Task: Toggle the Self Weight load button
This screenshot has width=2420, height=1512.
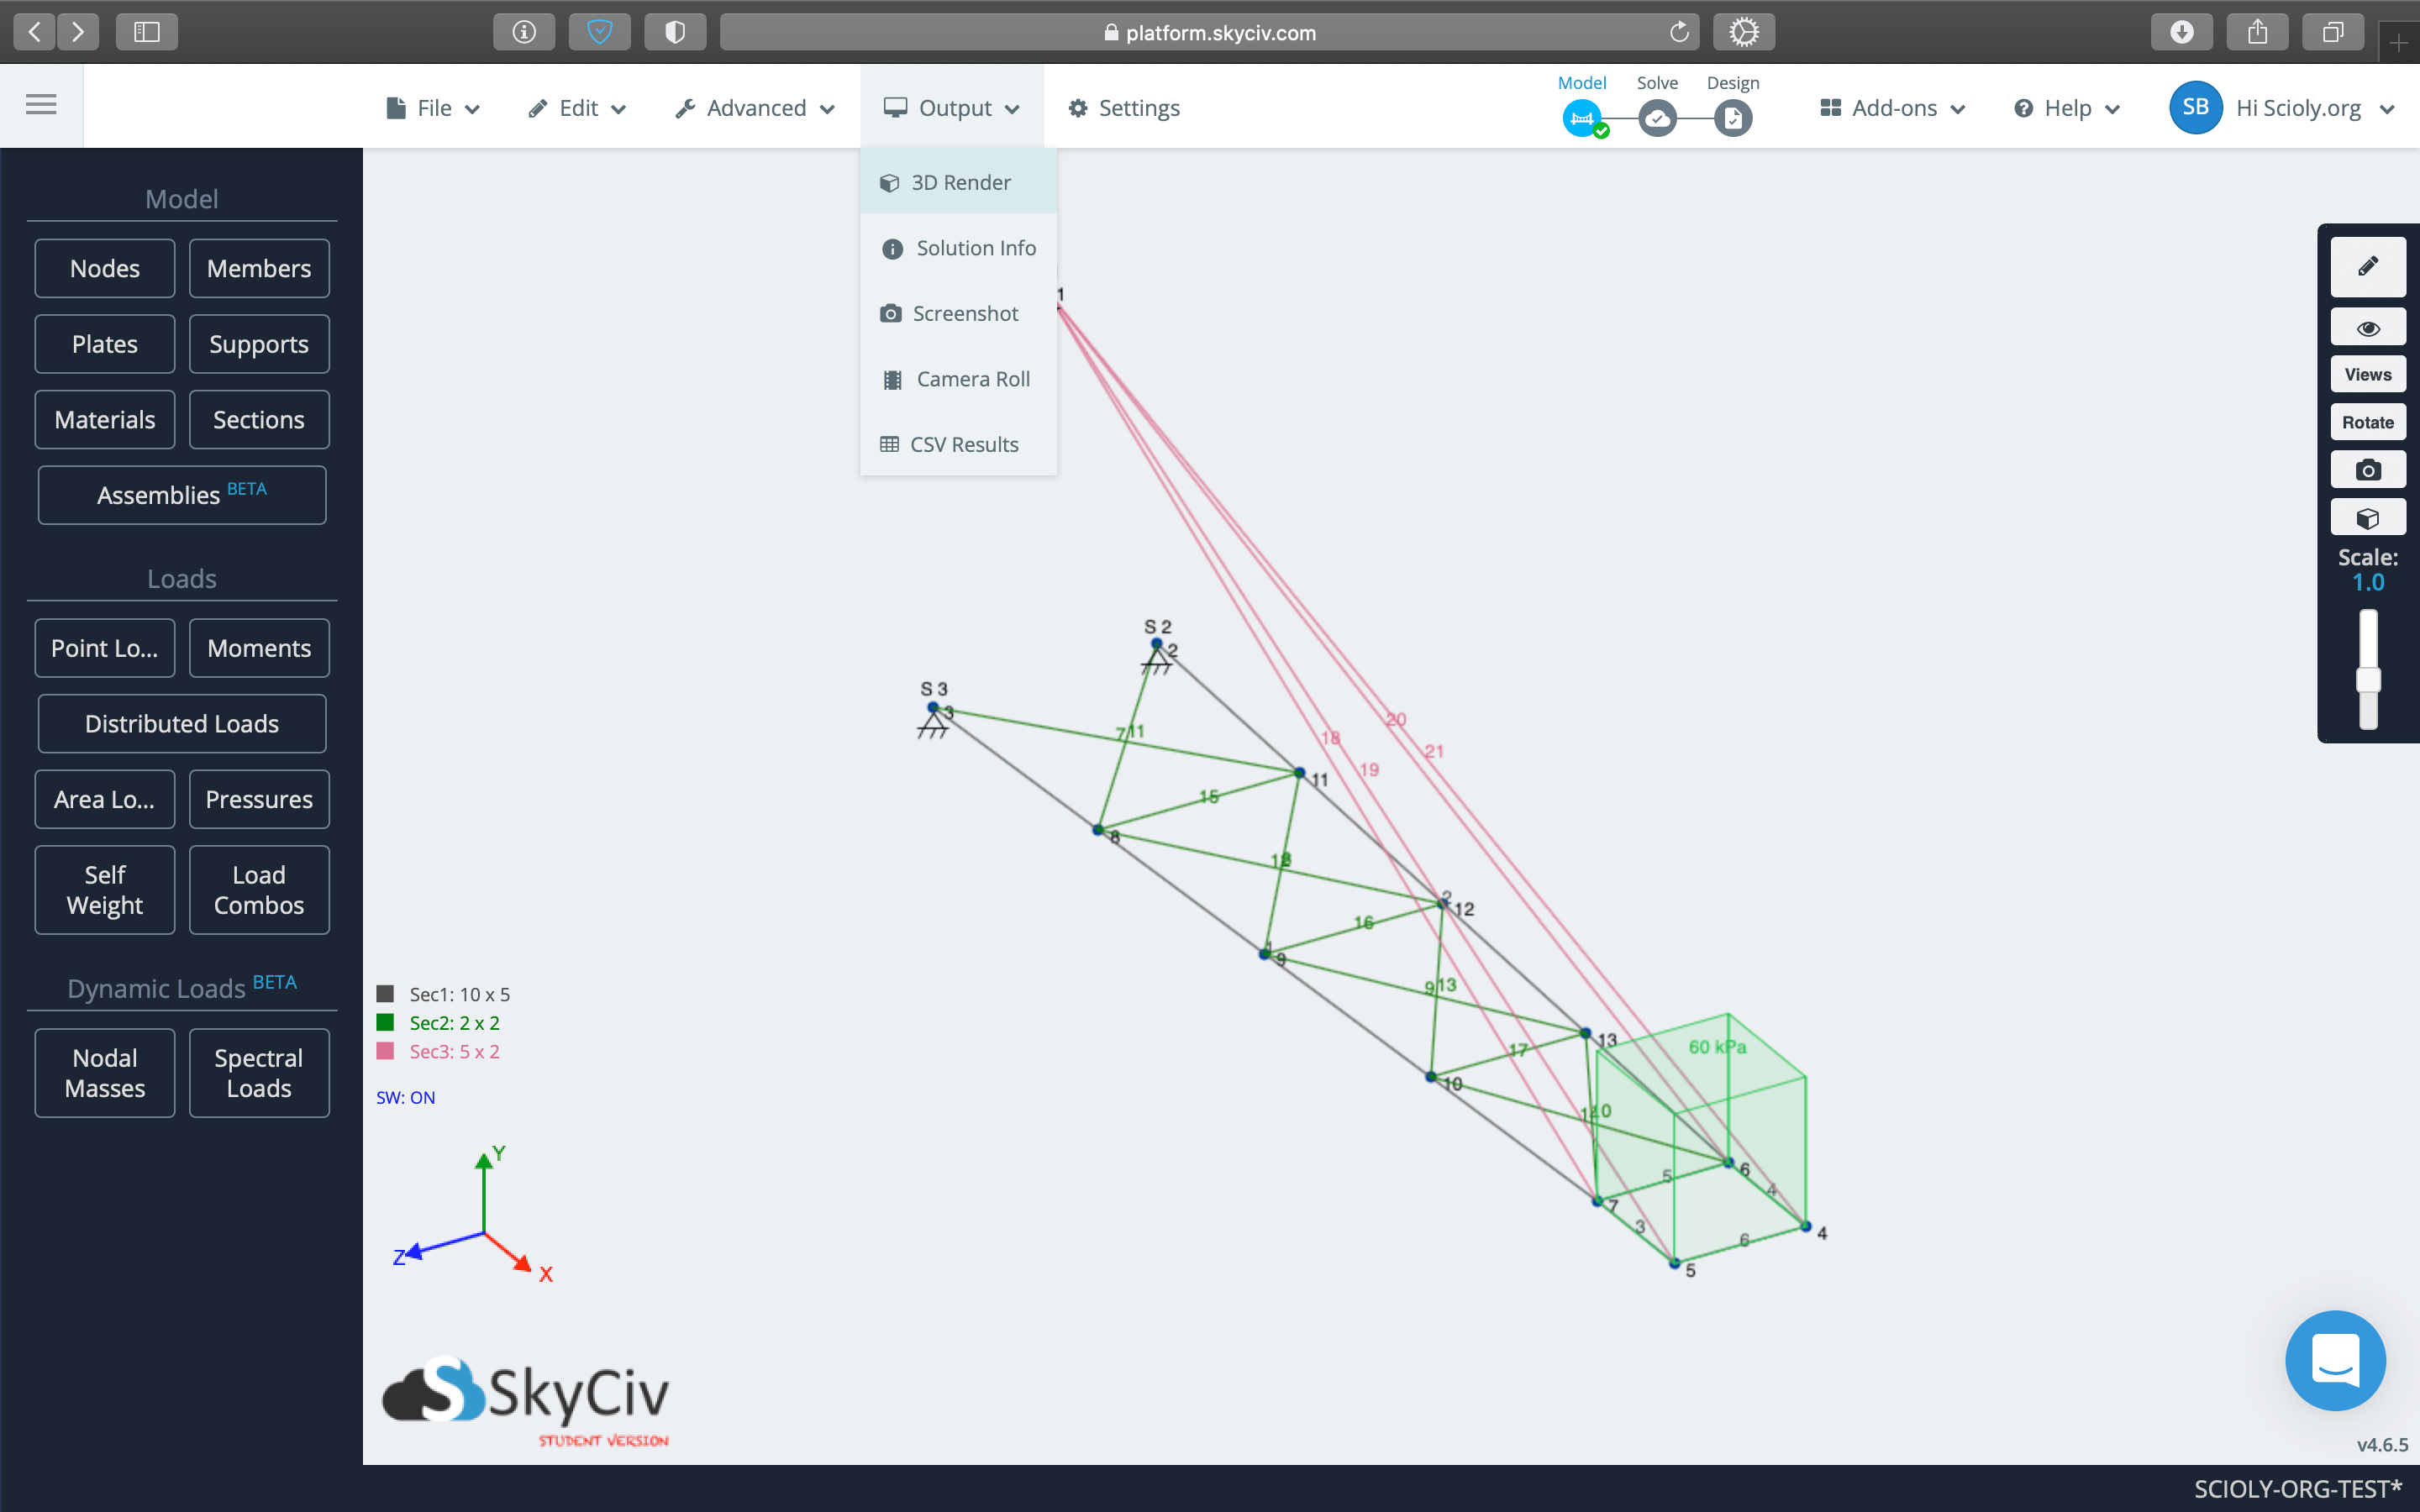Action: point(105,890)
